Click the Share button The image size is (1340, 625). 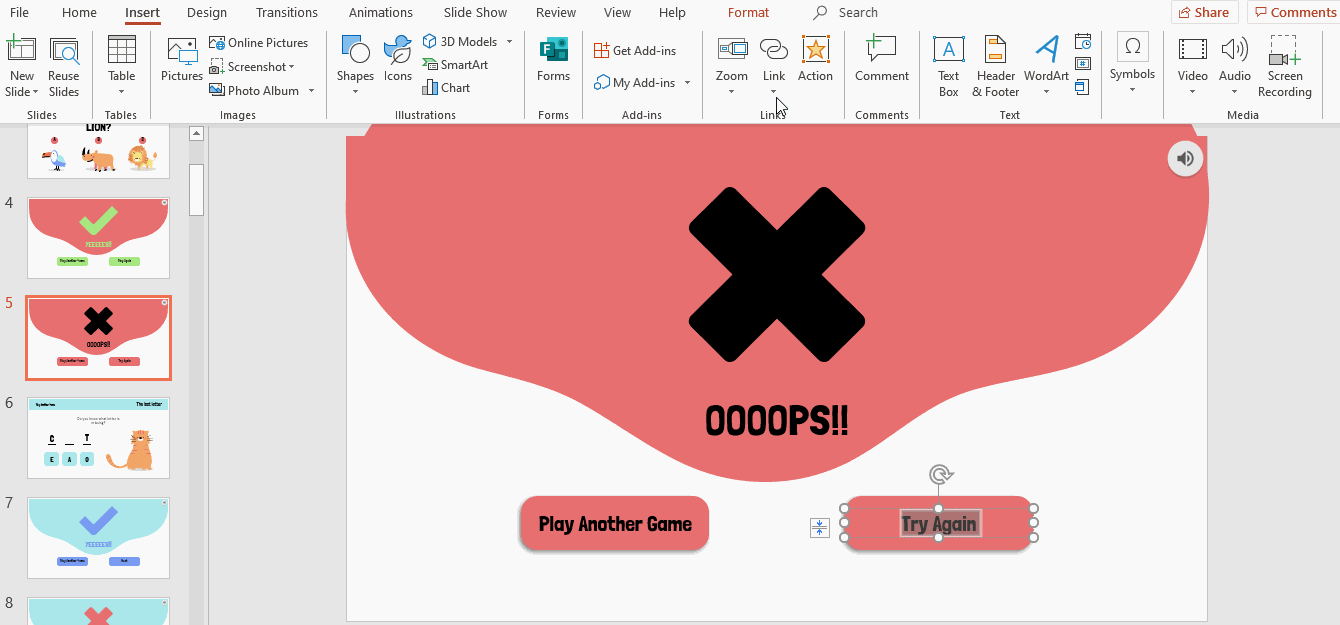pyautogui.click(x=1204, y=13)
